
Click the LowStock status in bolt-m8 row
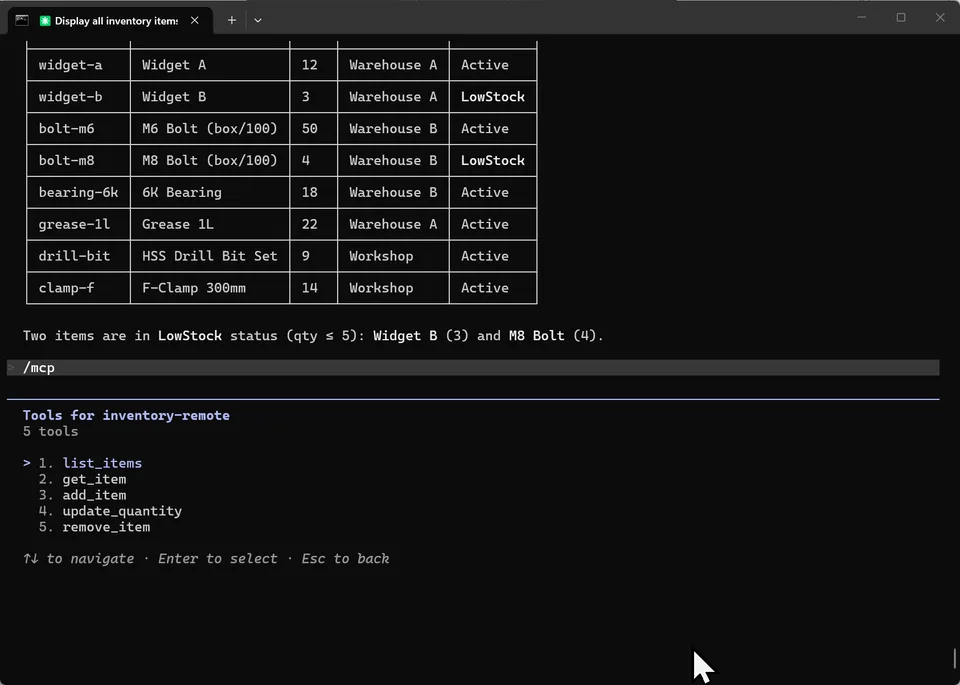coord(493,160)
